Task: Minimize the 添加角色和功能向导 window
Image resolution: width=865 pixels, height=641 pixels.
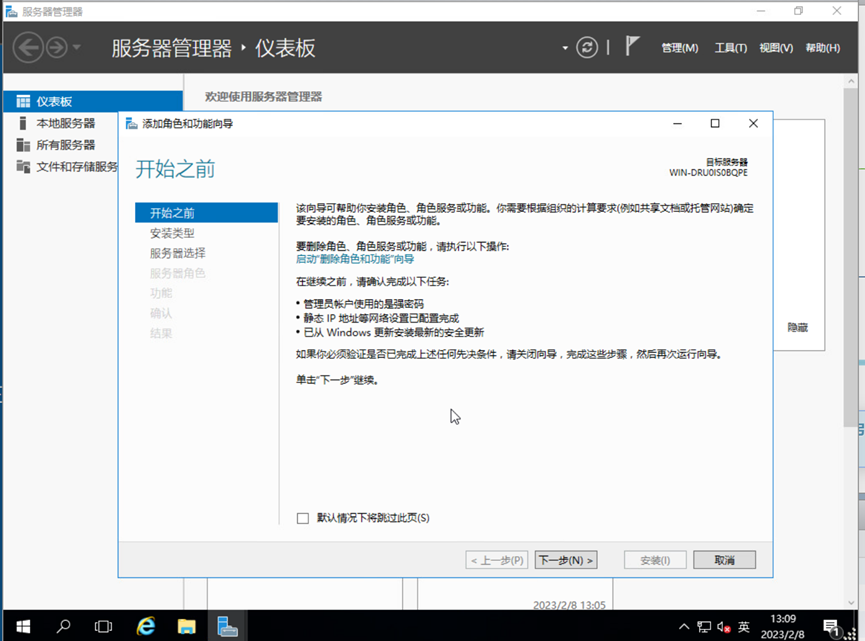Action: point(677,124)
